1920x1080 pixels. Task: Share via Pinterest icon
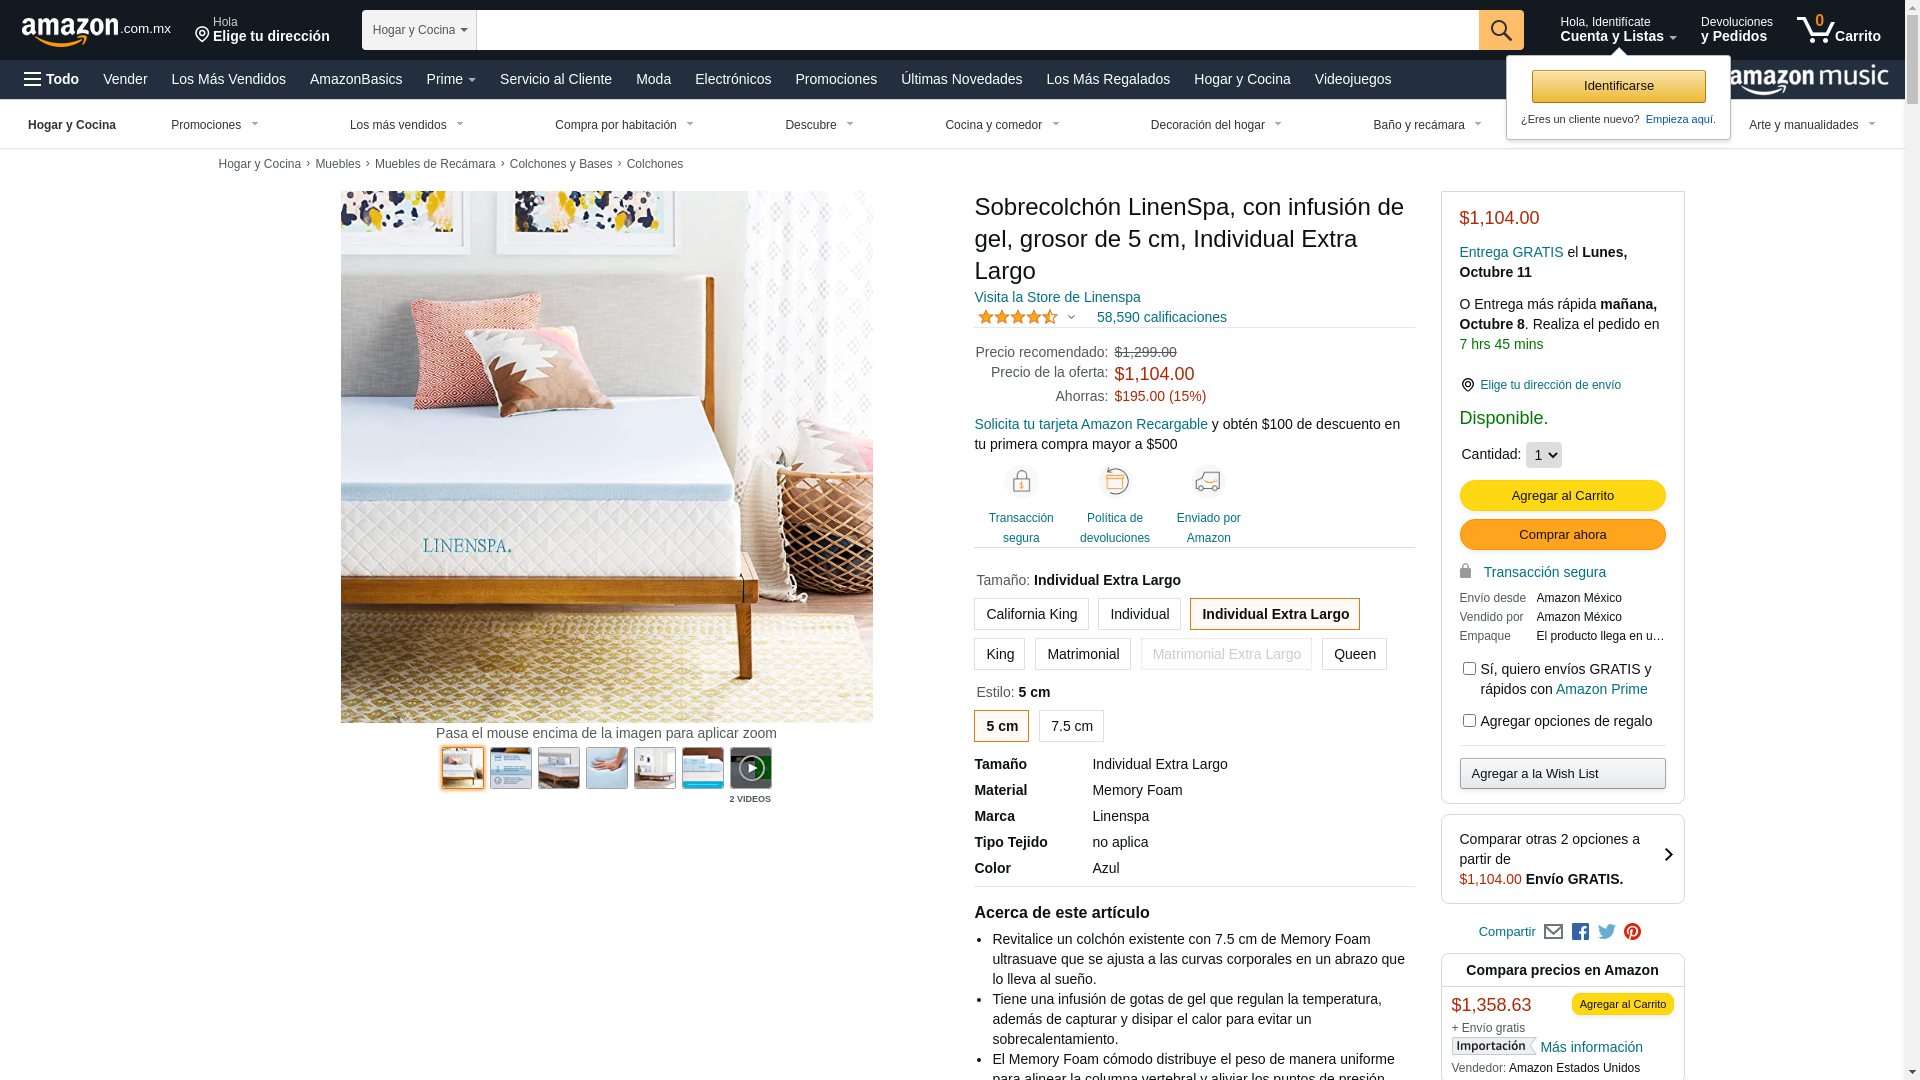pos(1632,932)
